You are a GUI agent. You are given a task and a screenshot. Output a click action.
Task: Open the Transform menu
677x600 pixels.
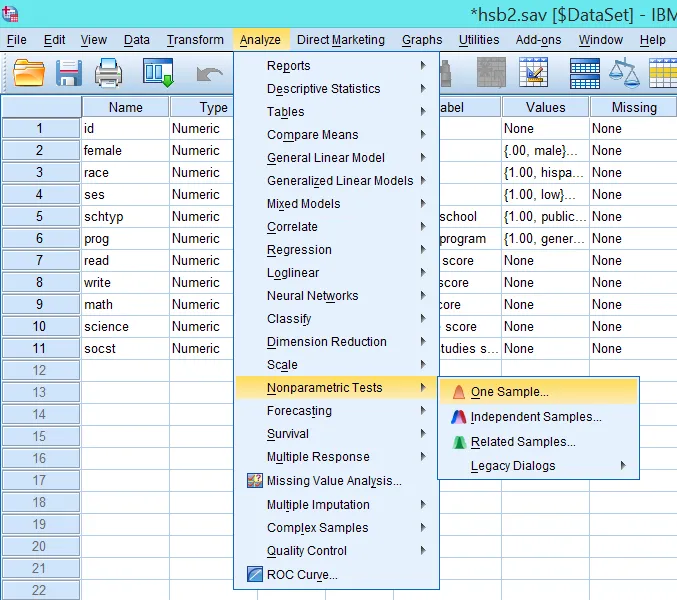(x=195, y=40)
